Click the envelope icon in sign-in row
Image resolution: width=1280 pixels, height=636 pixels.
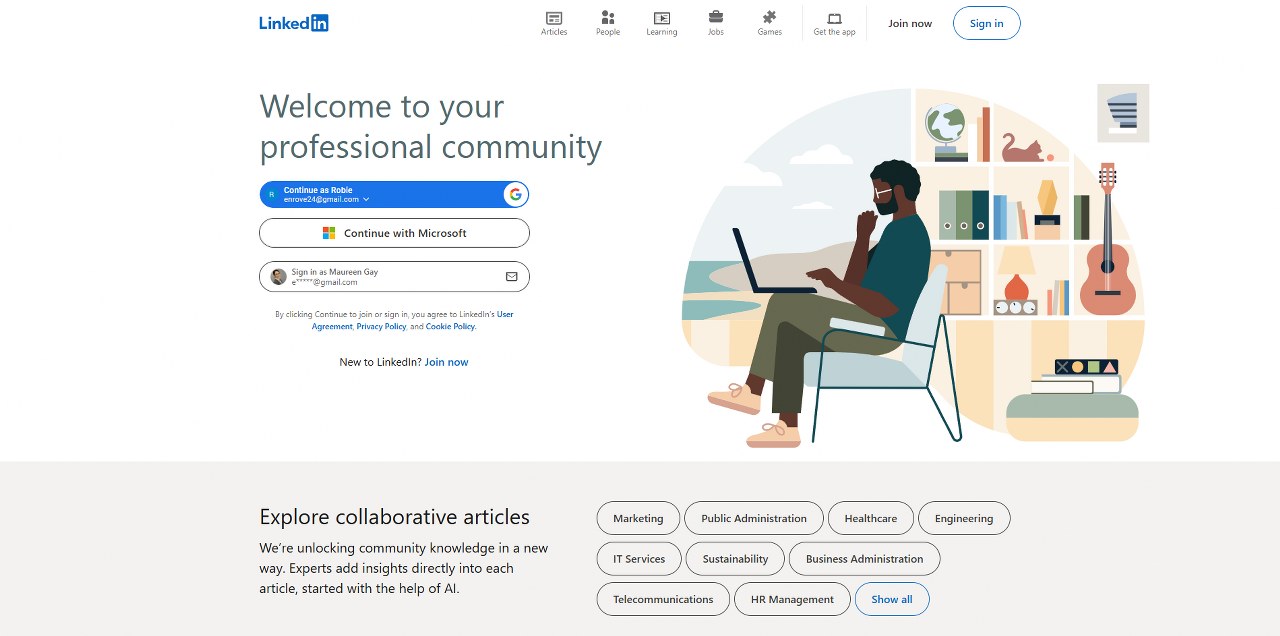point(511,277)
